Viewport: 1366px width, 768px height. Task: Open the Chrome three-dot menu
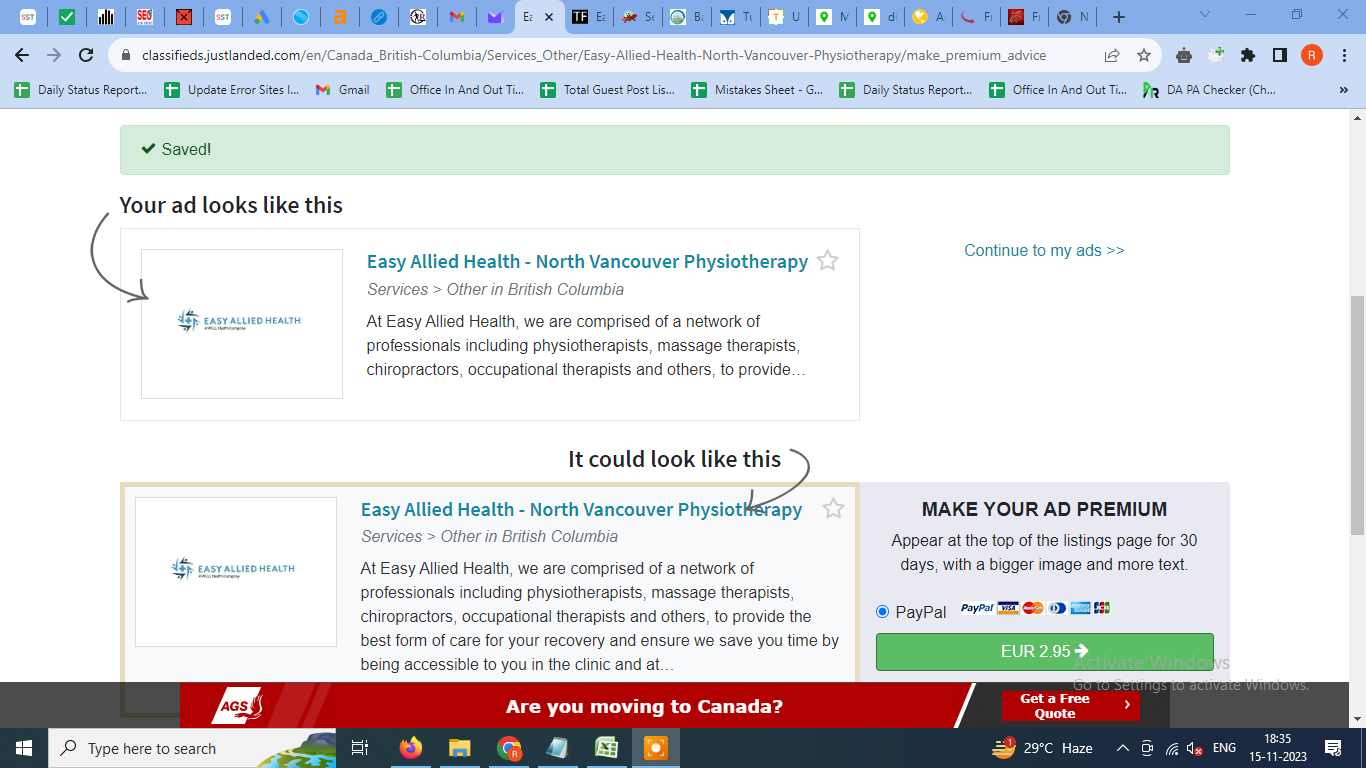coord(1343,55)
